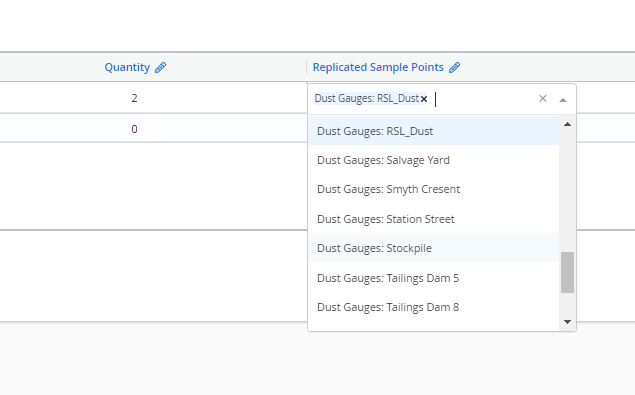Click the dropdown list scrollbar thumb
This screenshot has width=635, height=395.
(x=567, y=272)
